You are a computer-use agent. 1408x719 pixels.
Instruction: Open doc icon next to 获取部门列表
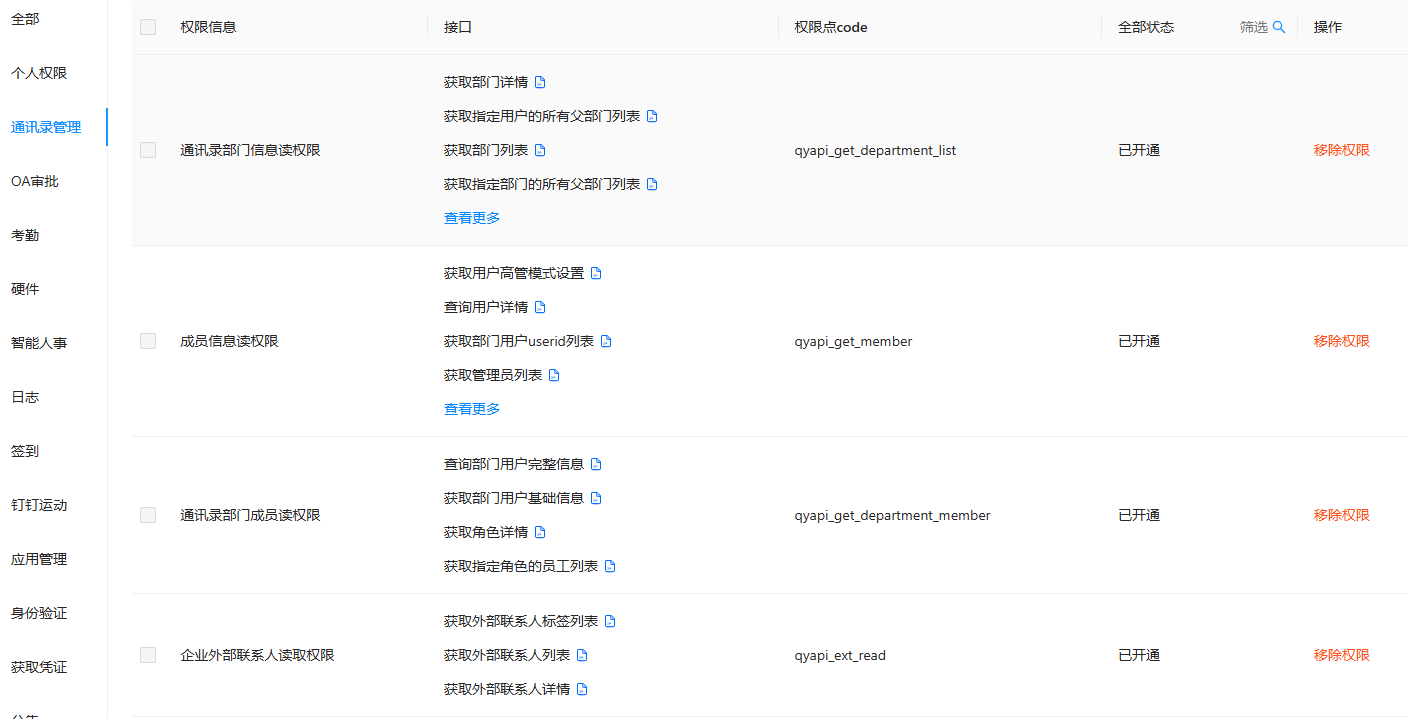(542, 149)
